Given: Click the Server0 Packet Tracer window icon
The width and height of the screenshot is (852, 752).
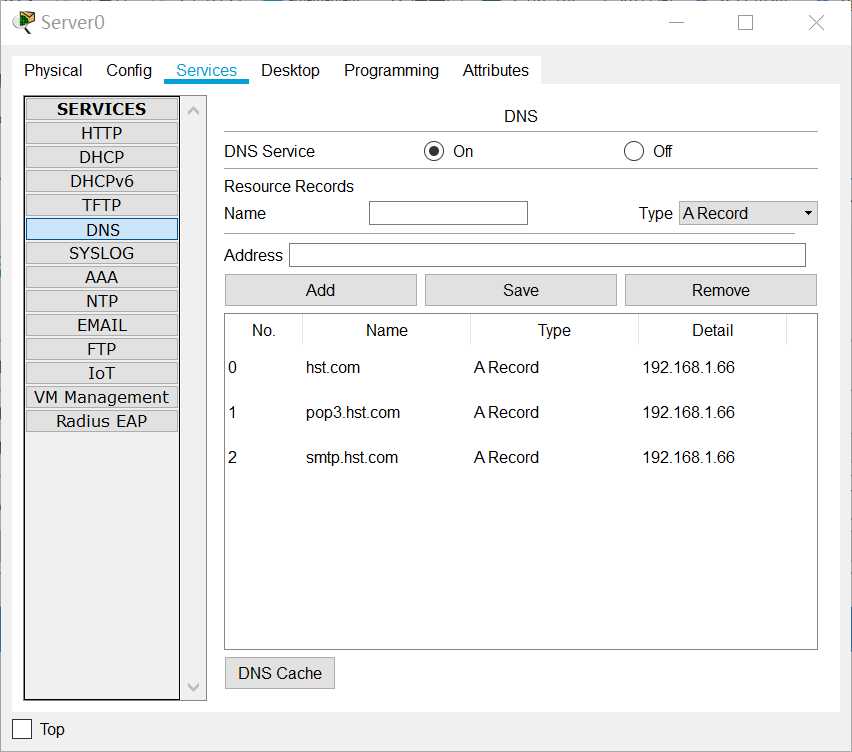Looking at the screenshot, I should [24, 22].
